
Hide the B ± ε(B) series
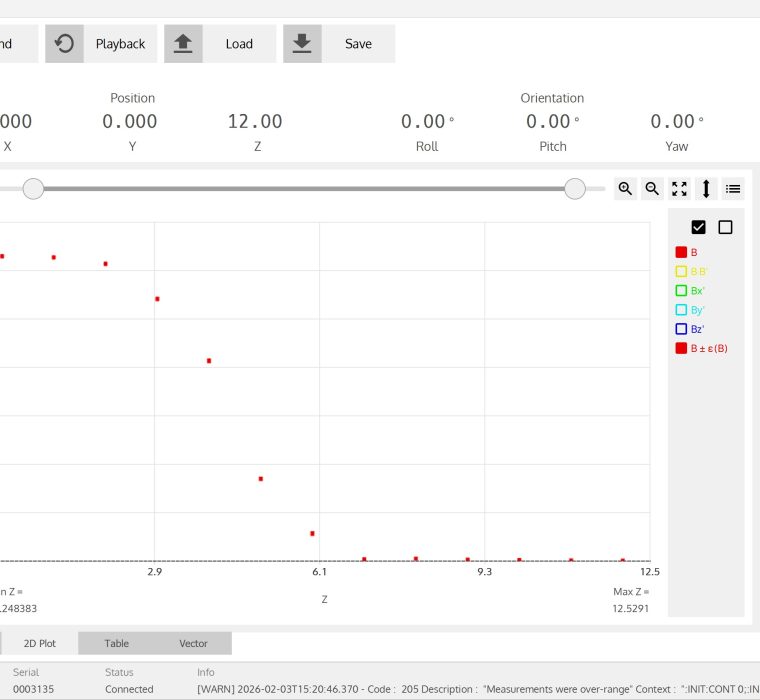click(x=681, y=348)
